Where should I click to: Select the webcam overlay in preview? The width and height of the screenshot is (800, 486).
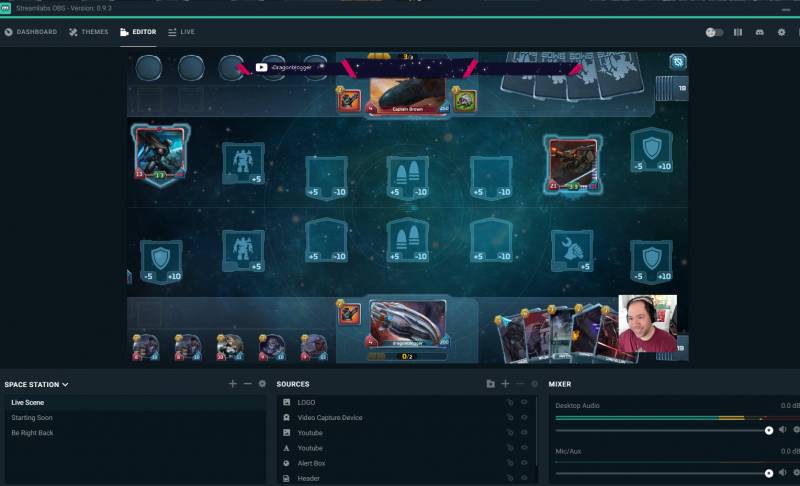[x=647, y=324]
